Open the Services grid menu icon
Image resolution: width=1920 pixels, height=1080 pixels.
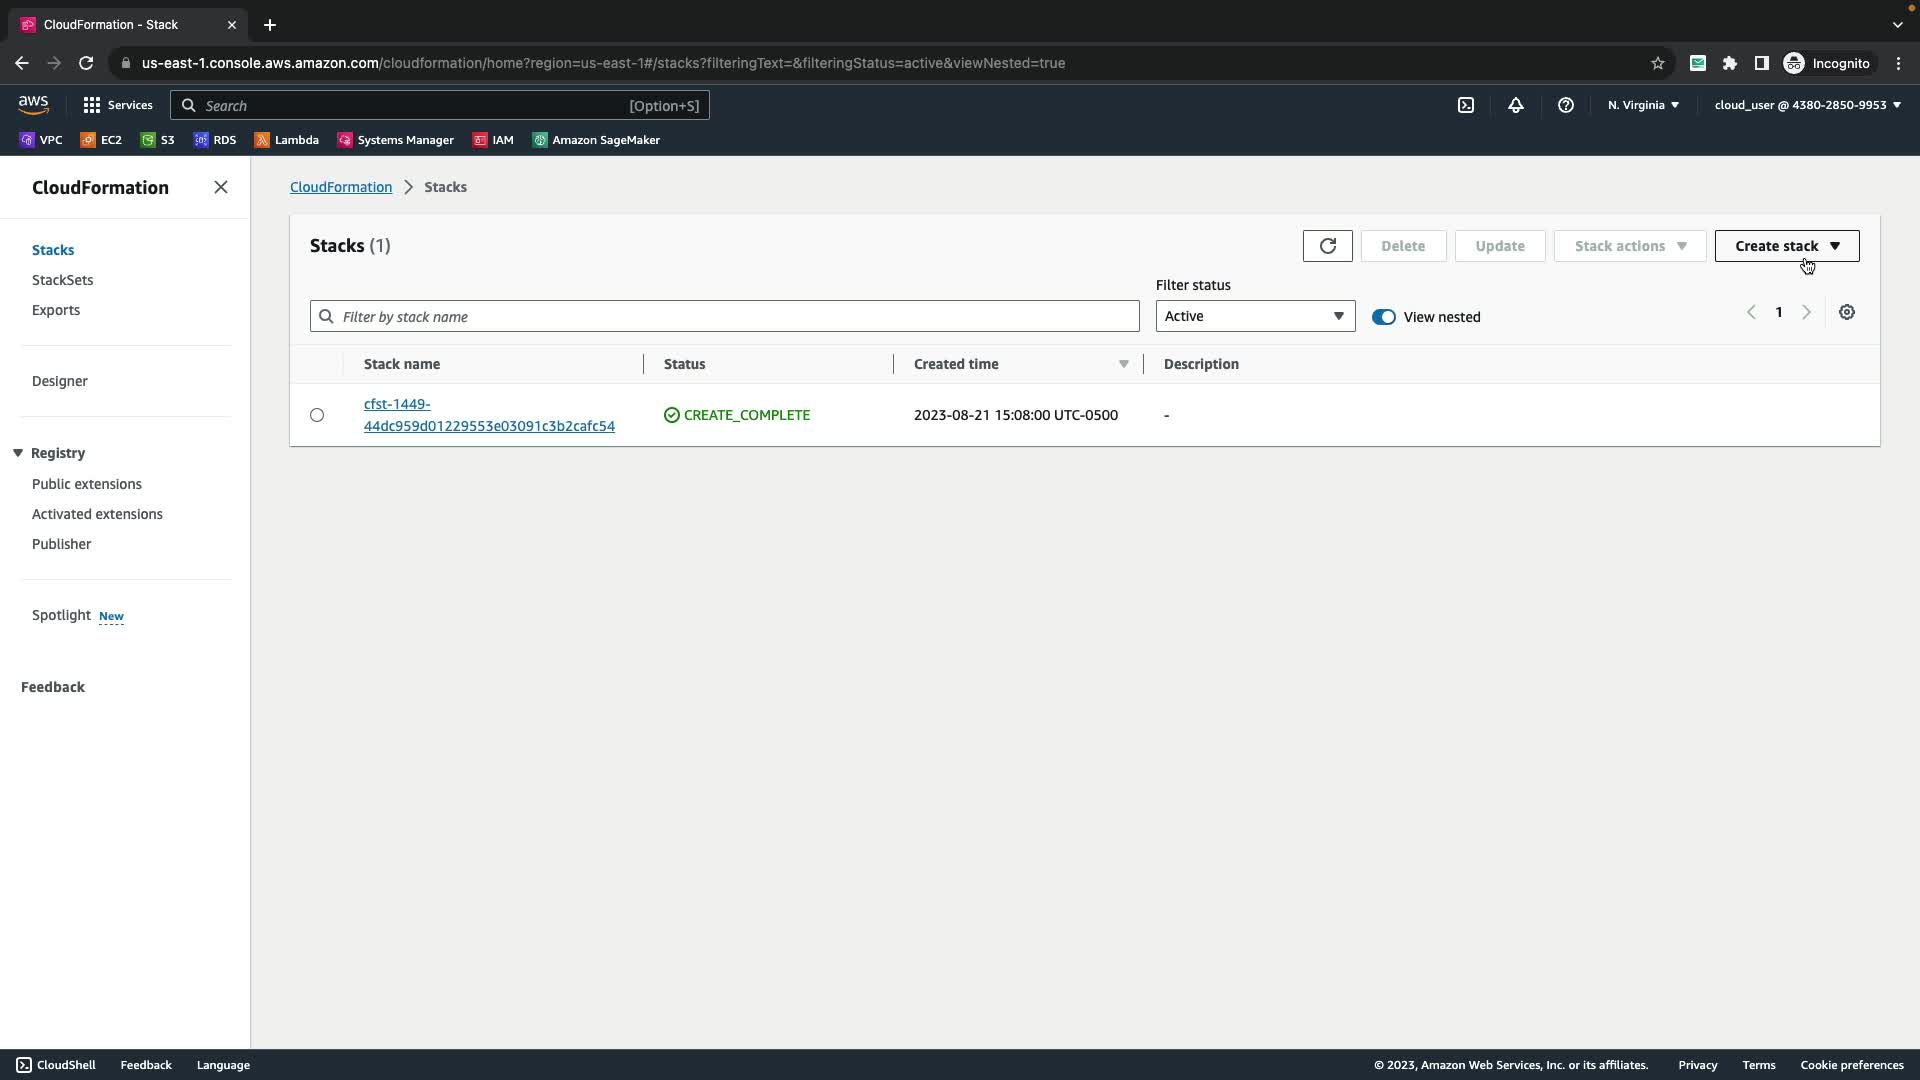92,105
